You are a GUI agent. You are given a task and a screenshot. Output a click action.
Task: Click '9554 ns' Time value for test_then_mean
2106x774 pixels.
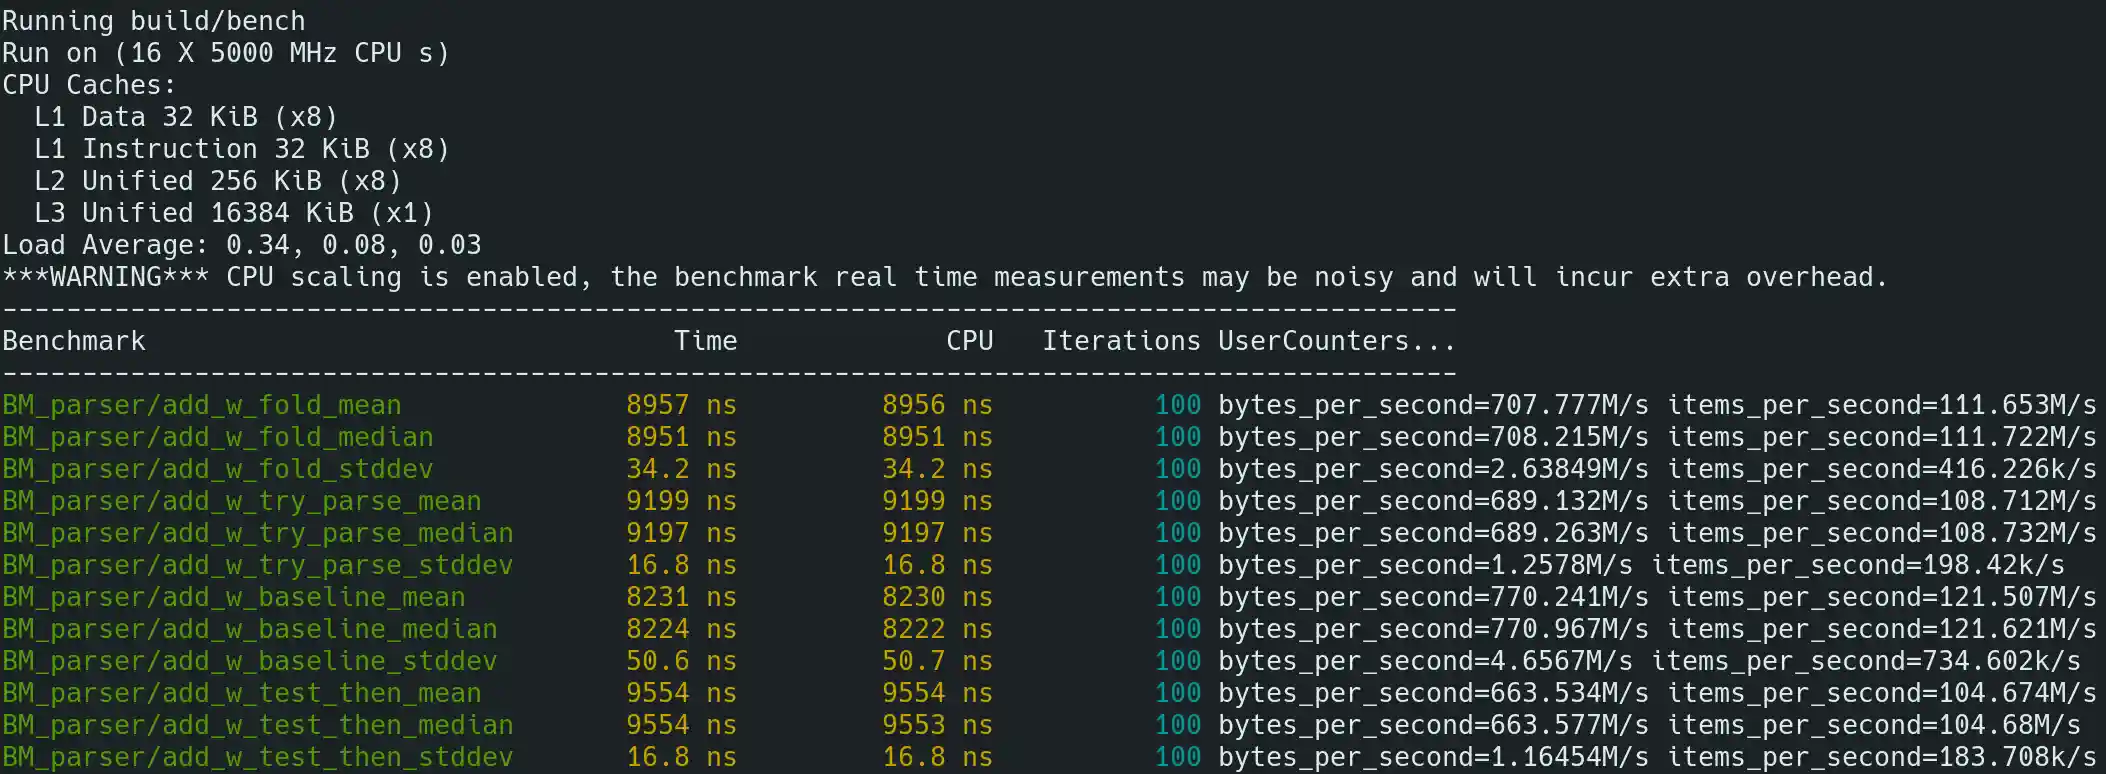click(682, 693)
